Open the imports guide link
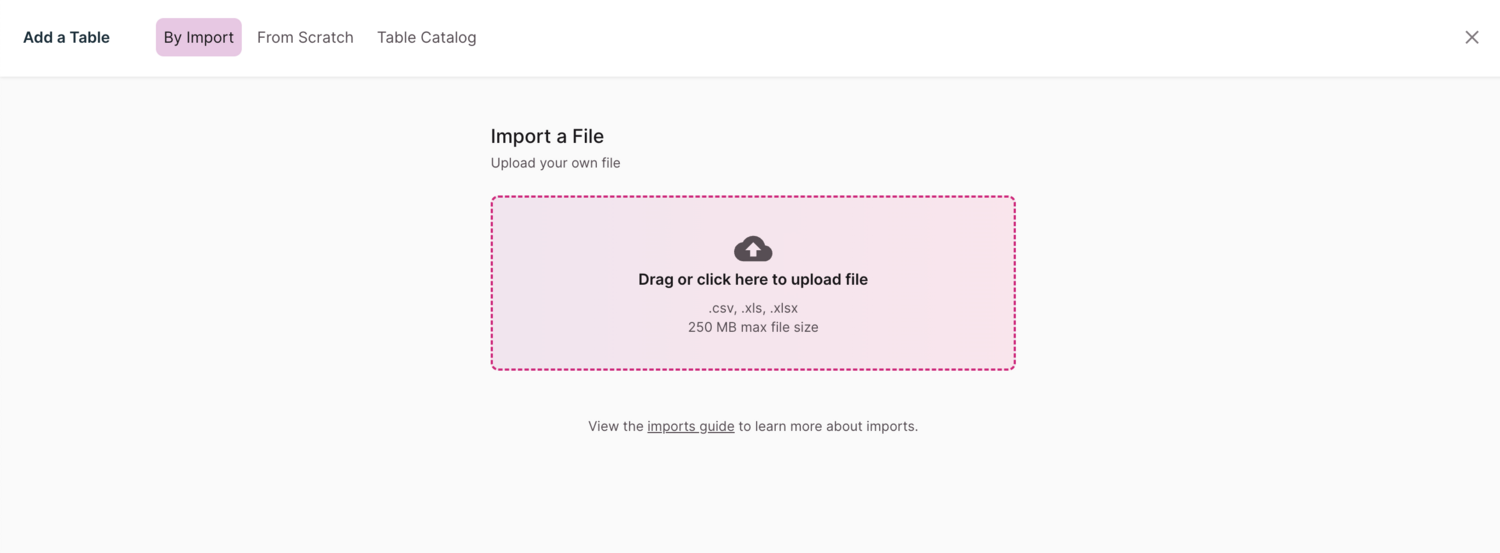Image resolution: width=1500 pixels, height=553 pixels. click(691, 426)
